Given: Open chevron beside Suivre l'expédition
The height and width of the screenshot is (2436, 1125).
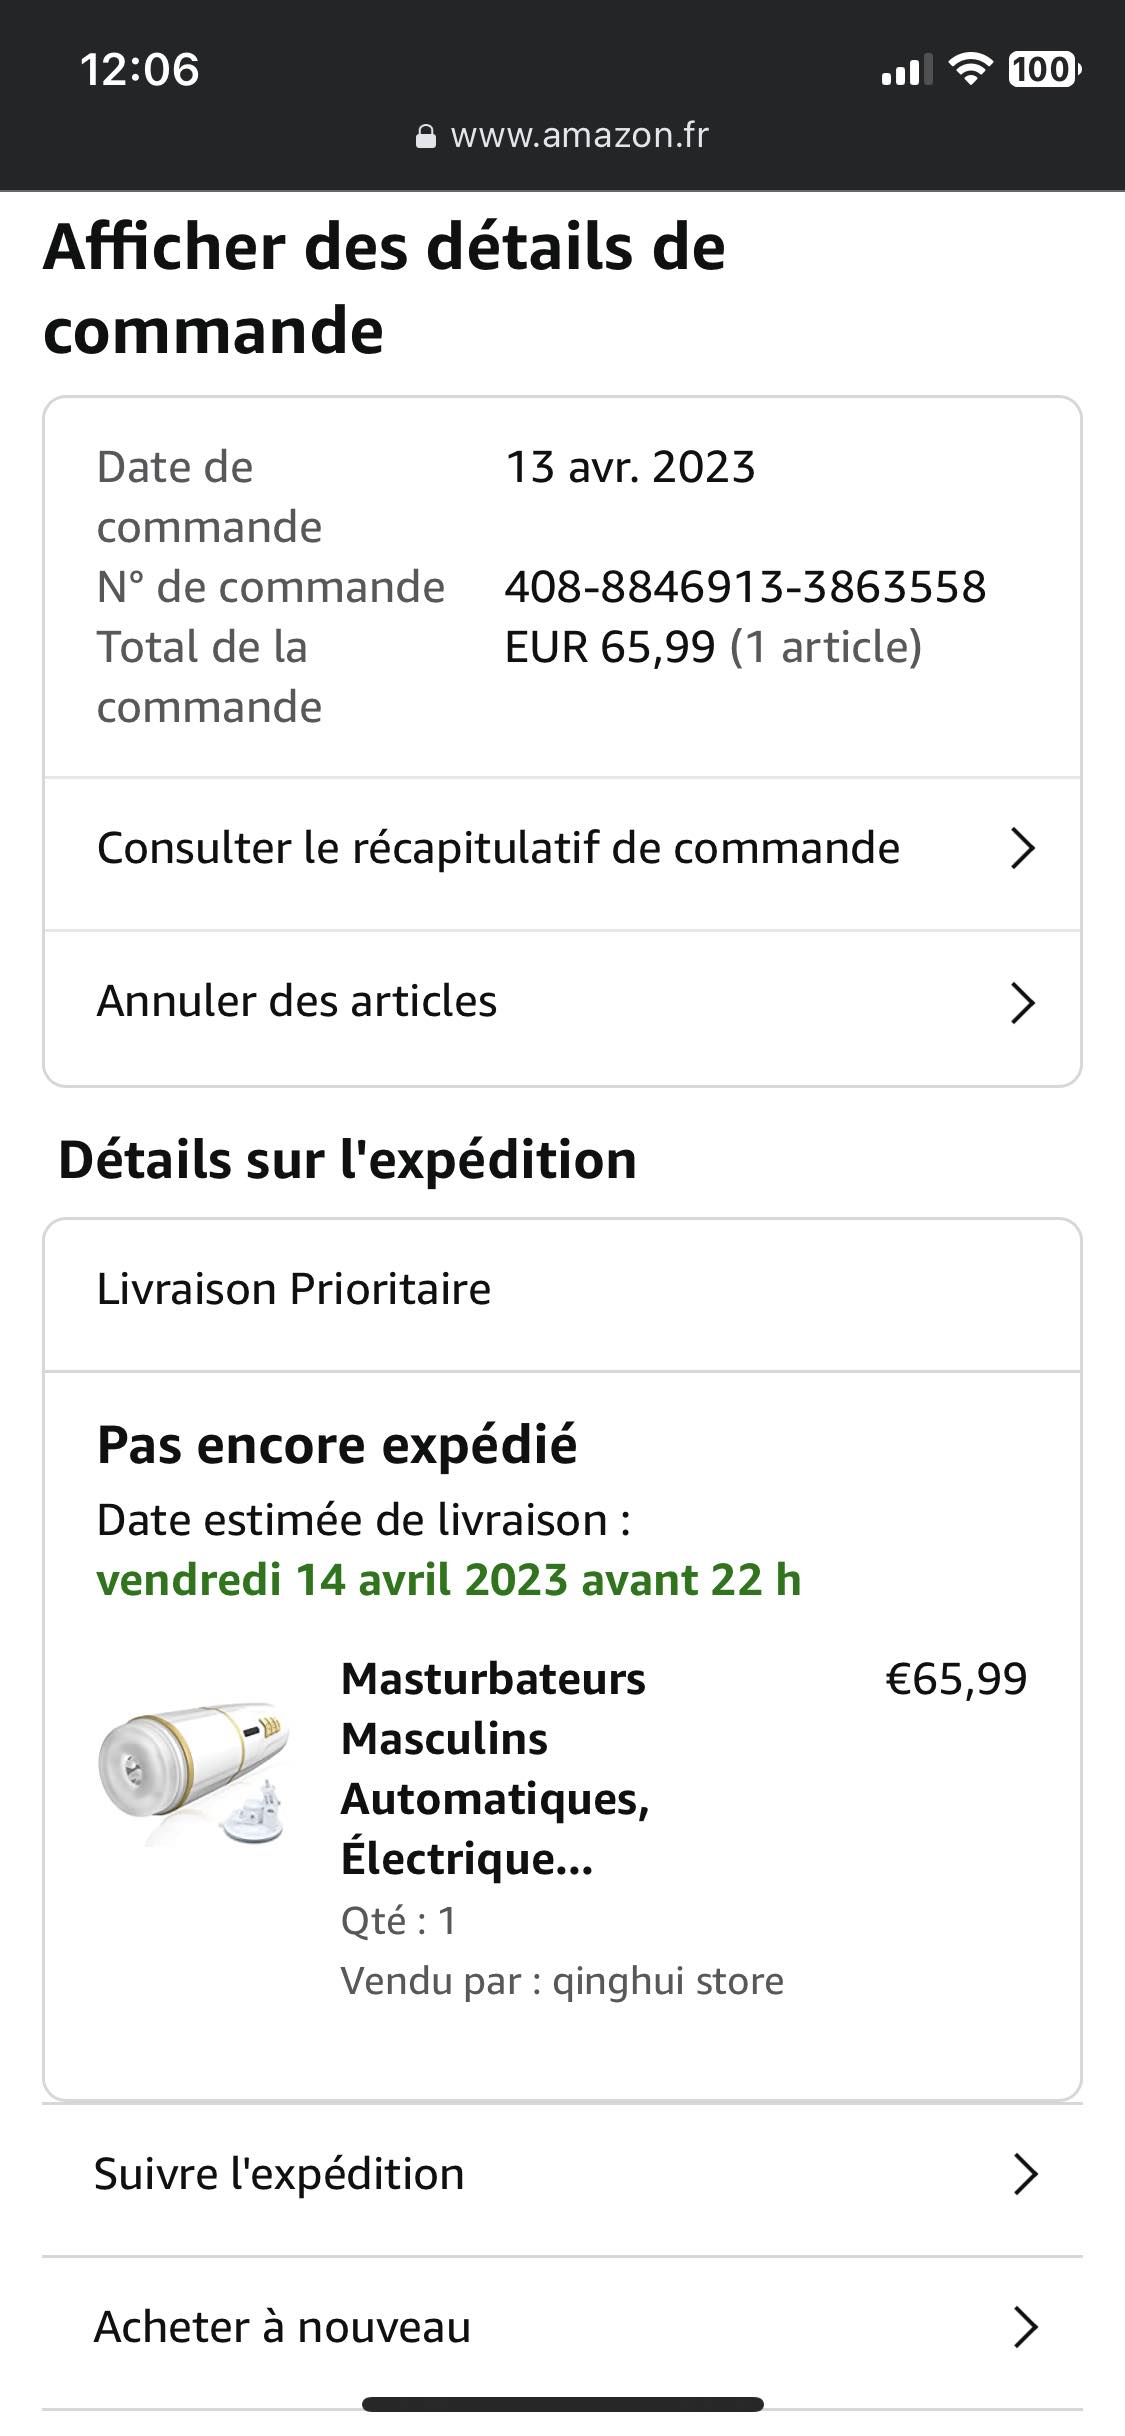Looking at the screenshot, I should (x=1025, y=2175).
